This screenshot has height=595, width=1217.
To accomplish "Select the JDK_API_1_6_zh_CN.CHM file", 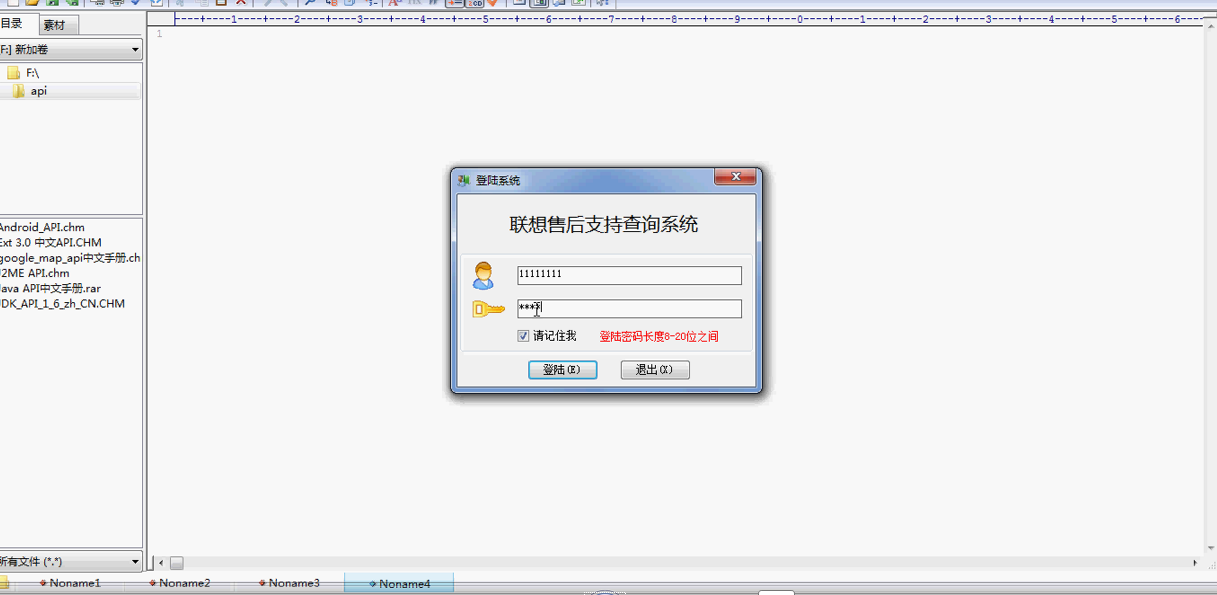I will tap(62, 304).
